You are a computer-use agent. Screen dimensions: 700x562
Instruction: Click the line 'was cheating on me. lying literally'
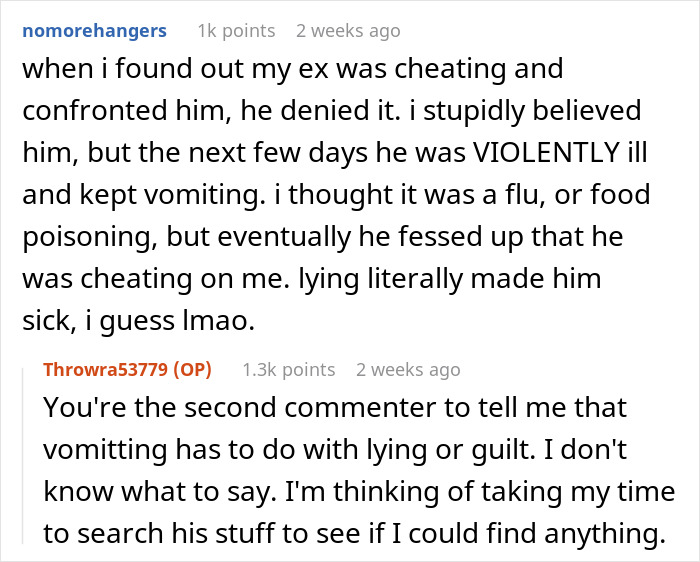point(312,279)
